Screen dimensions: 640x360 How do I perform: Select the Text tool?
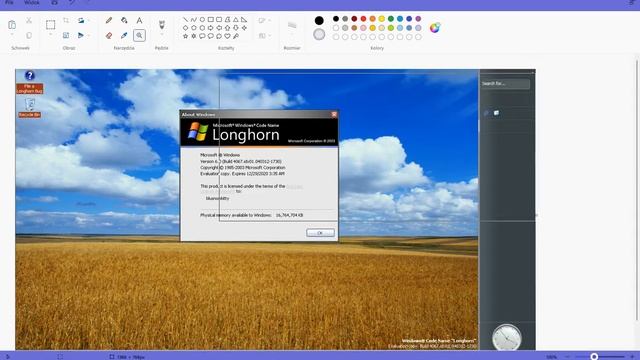139,20
